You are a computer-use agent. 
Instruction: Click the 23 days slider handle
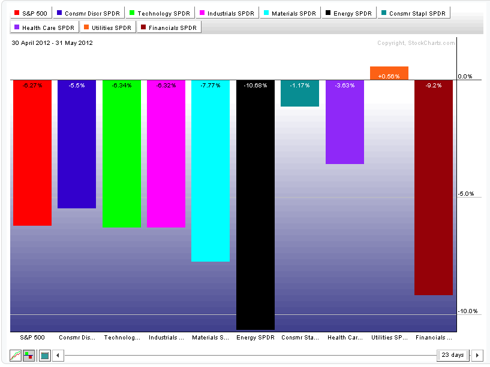[x=453, y=355]
